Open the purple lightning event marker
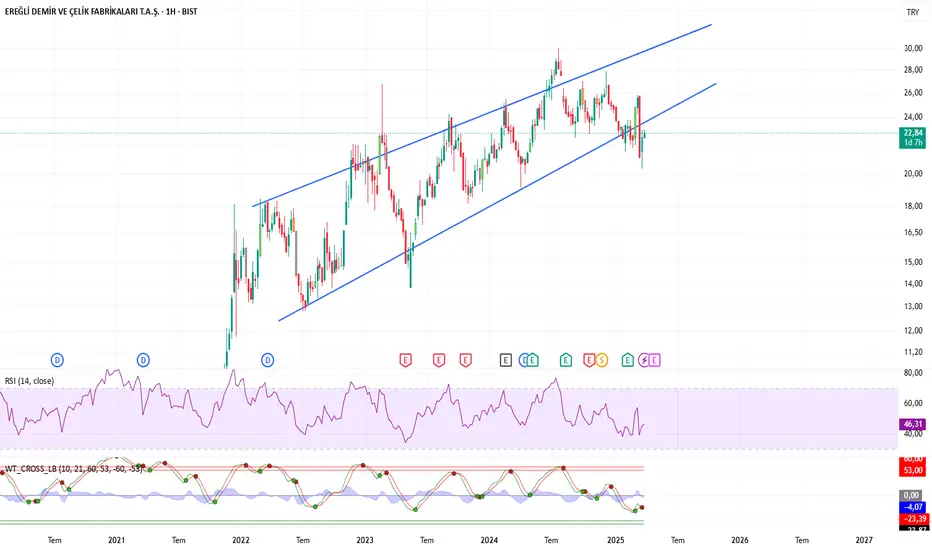The image size is (932, 550). 644,360
